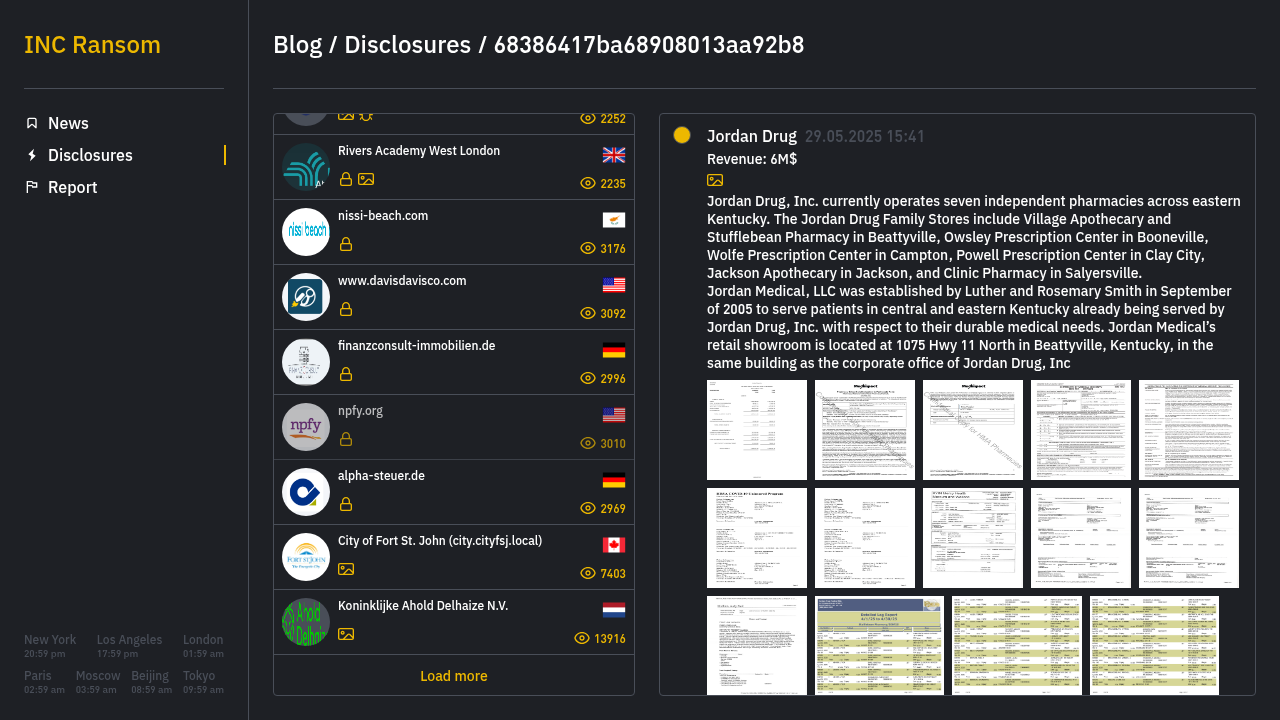Screen dimensions: 1280x720
Task: Open the News menu item
Action: 124,123
